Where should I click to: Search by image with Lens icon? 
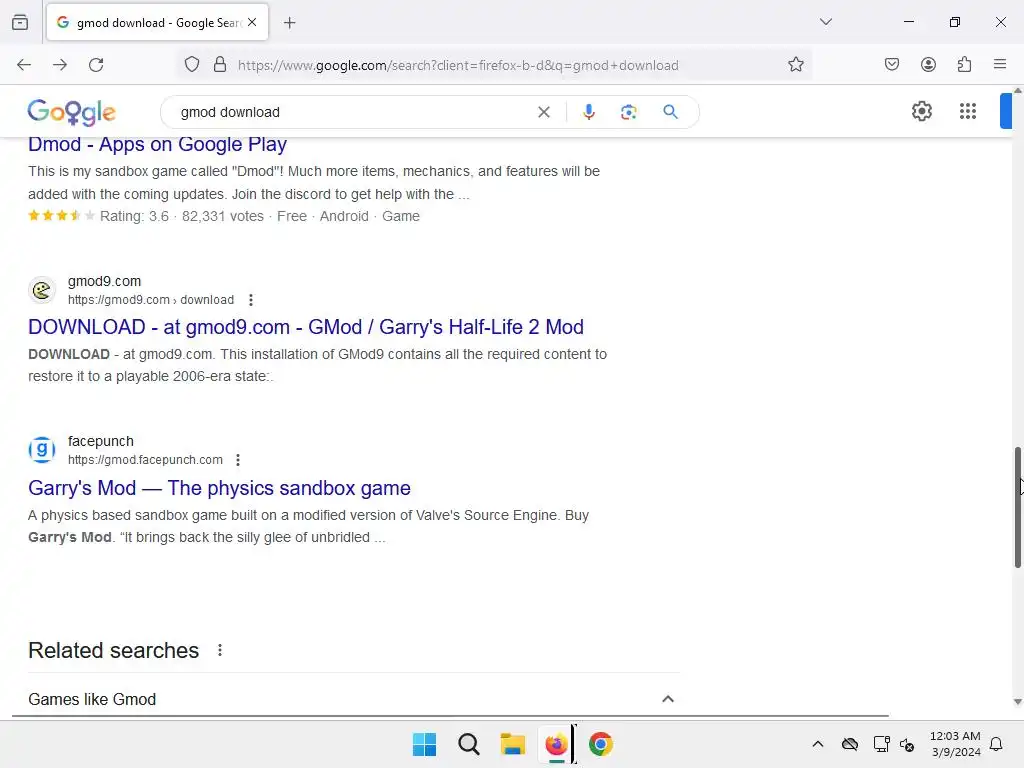(x=628, y=112)
